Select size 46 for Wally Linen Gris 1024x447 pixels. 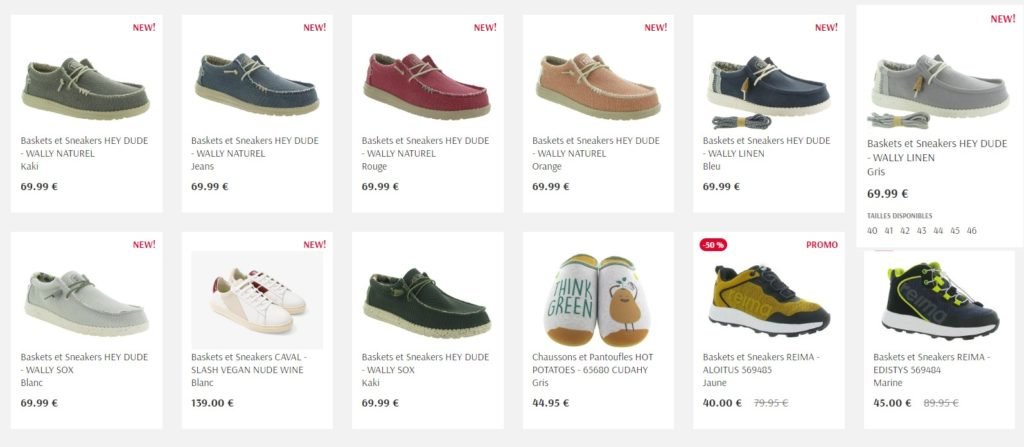tap(972, 231)
